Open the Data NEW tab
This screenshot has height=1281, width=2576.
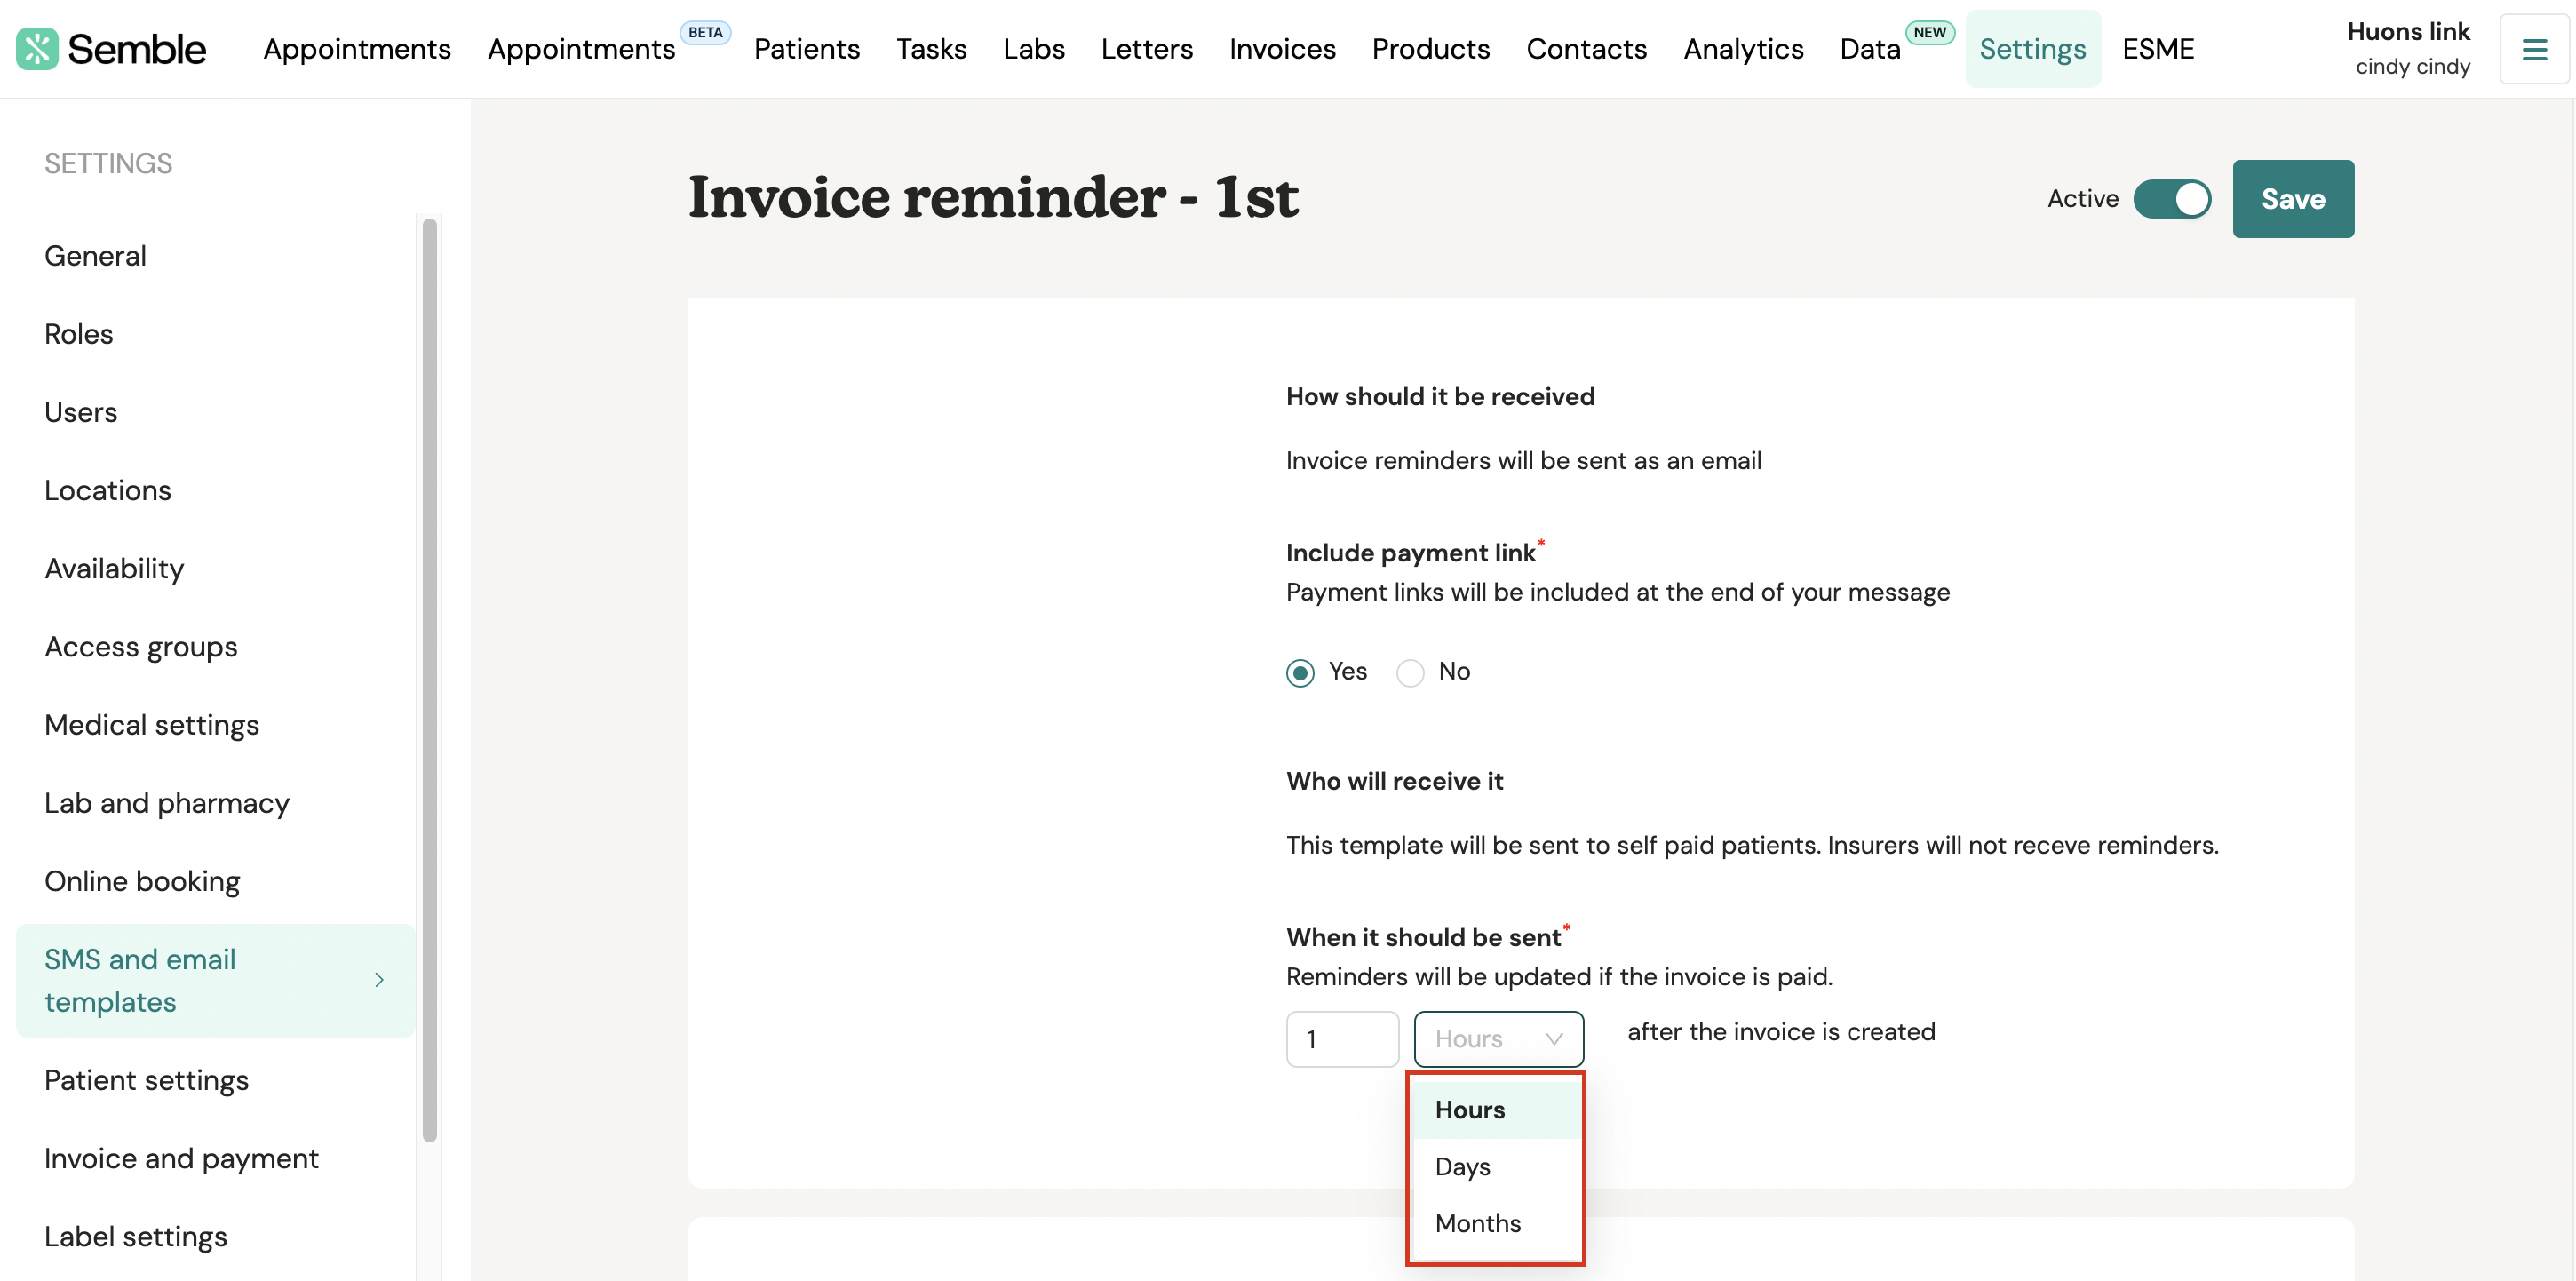tap(1870, 49)
